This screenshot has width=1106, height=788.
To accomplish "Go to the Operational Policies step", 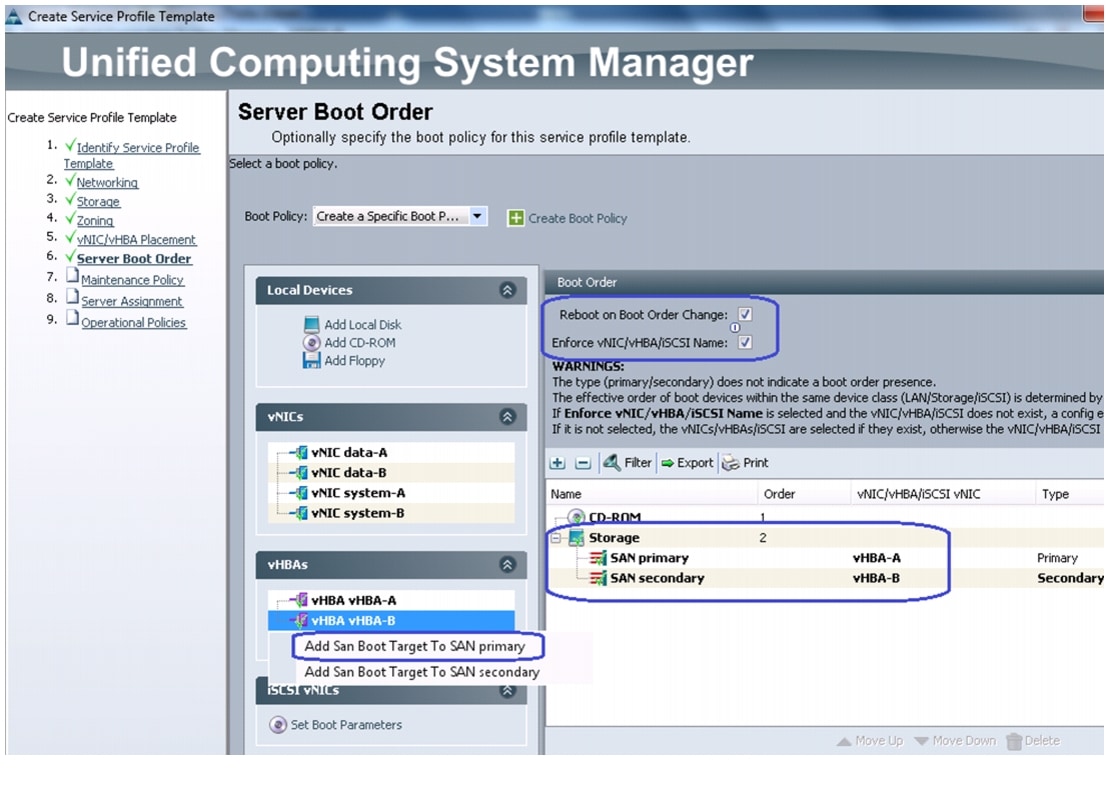I will coord(134,322).
